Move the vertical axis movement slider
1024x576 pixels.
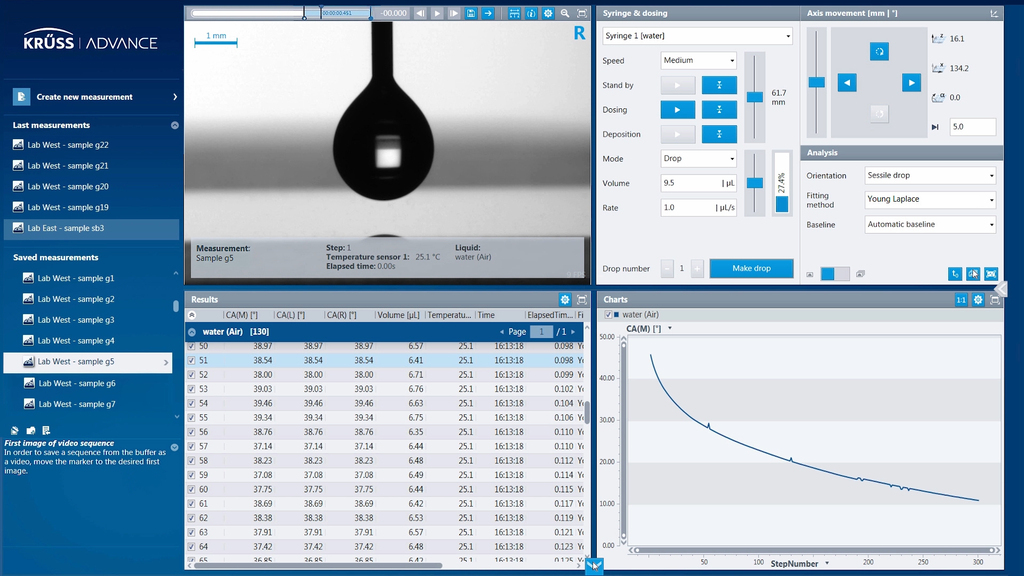coord(816,82)
